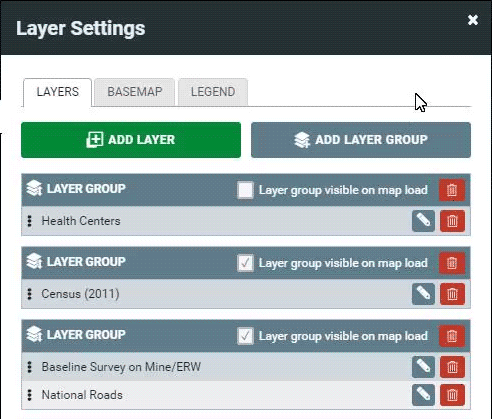Select the LAYERS tab
Screen dimensions: 492x419
coord(58,92)
